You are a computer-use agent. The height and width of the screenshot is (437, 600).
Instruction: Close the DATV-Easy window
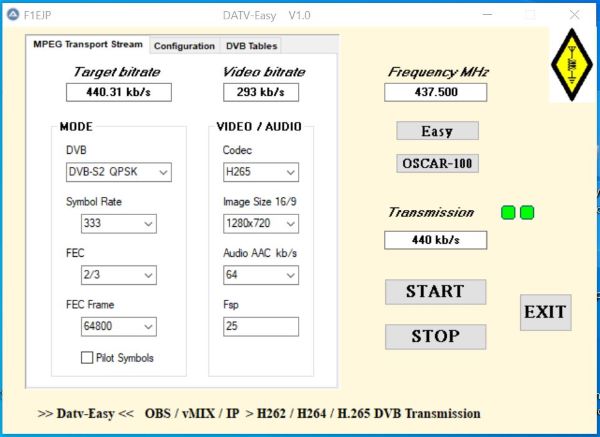[x=574, y=15]
